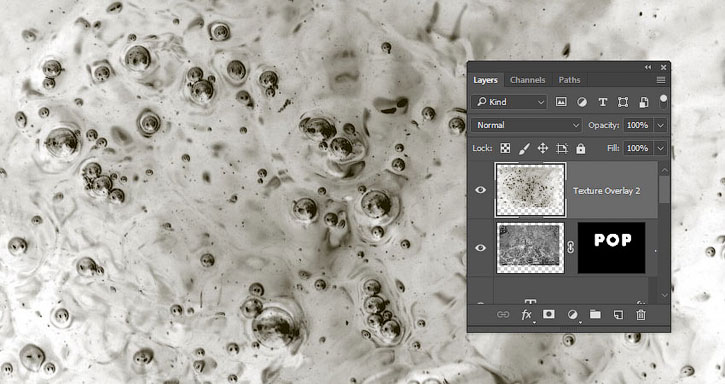Lock image pixels with brush icon
The image size is (725, 384).
tap(524, 148)
